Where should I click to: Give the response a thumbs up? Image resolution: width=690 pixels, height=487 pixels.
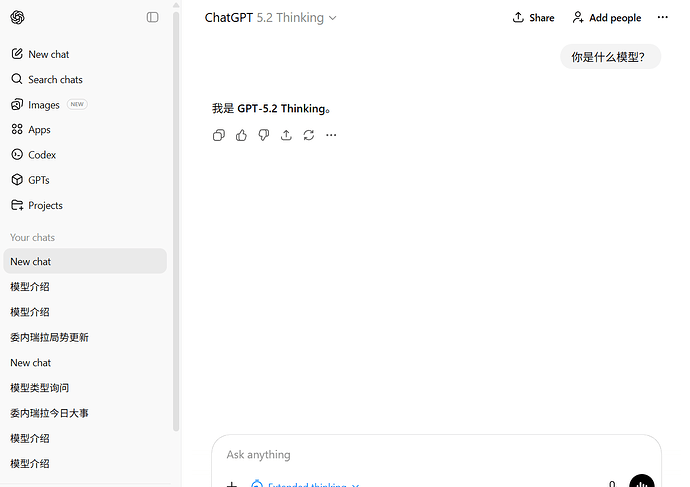[x=241, y=135]
